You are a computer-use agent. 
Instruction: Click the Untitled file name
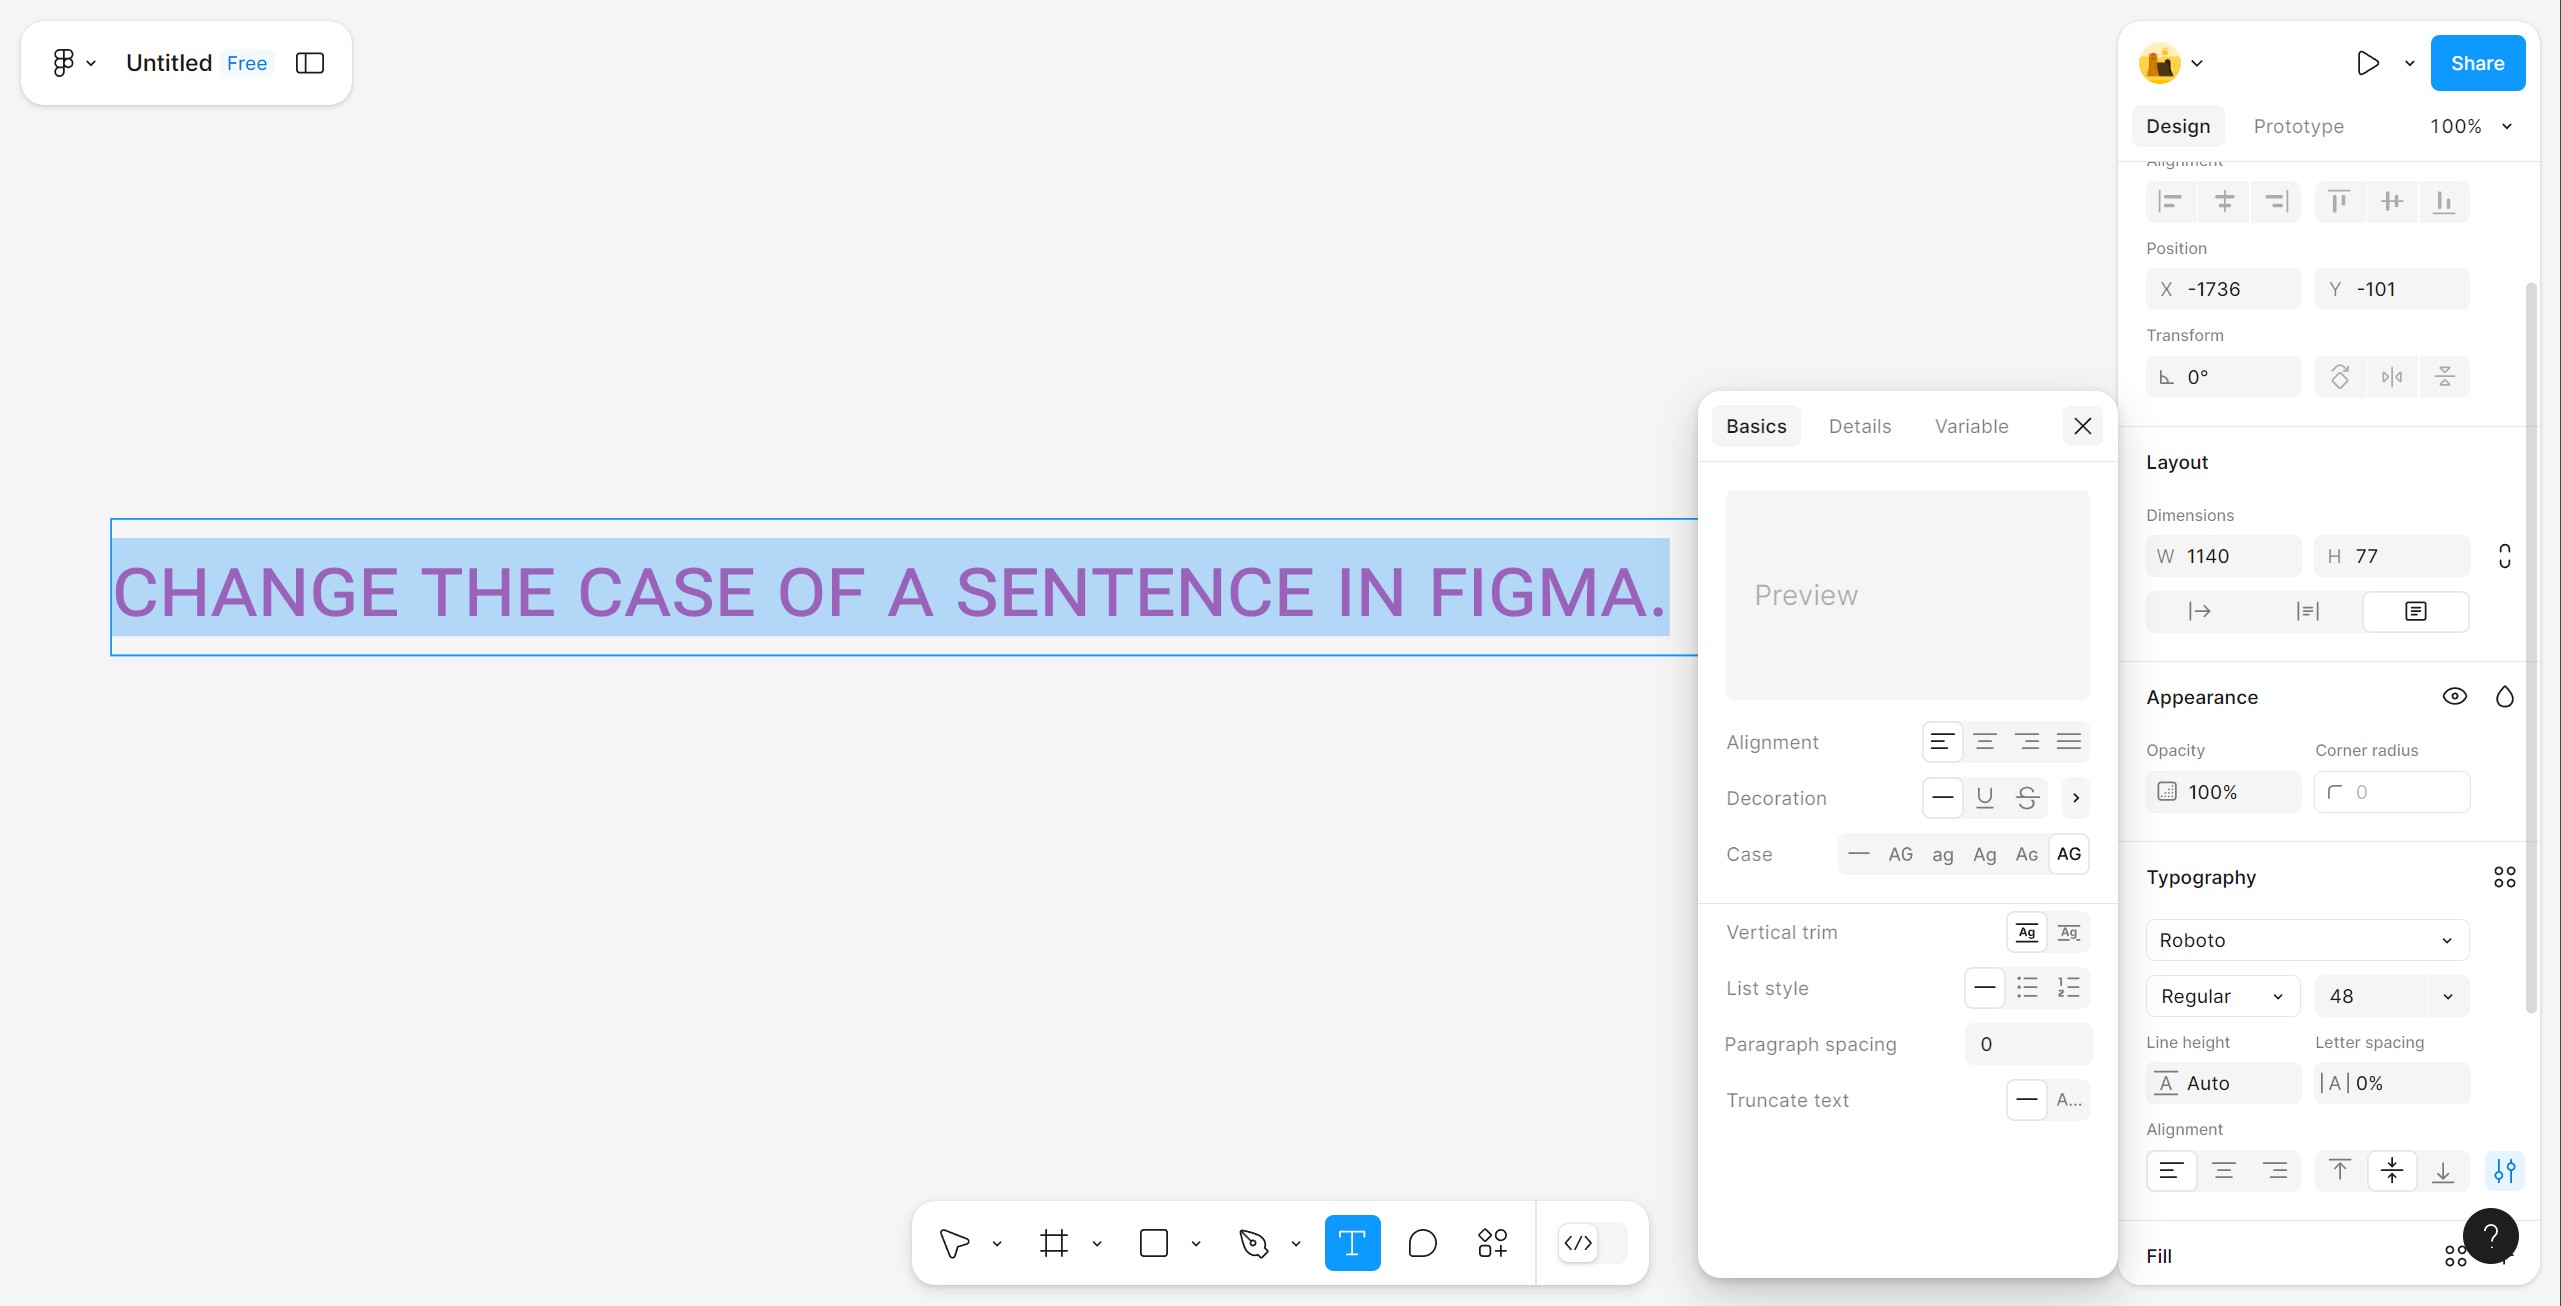[169, 63]
